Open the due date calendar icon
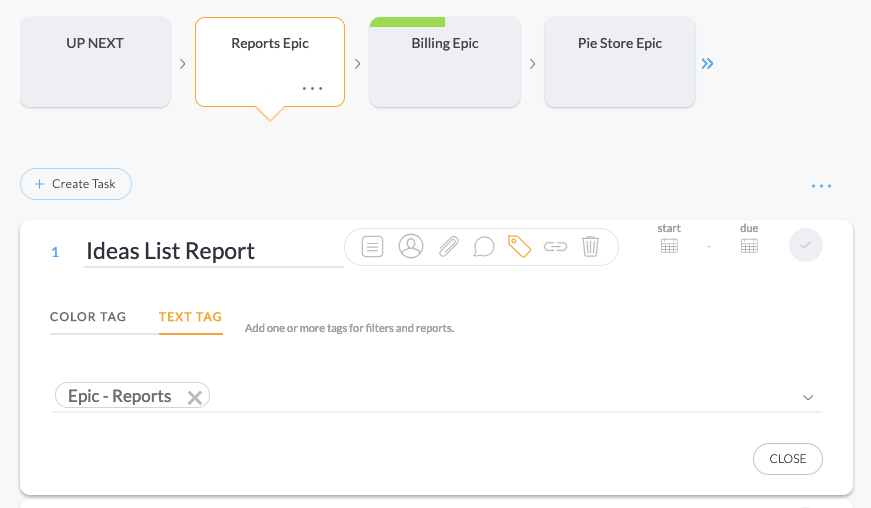 tap(749, 245)
